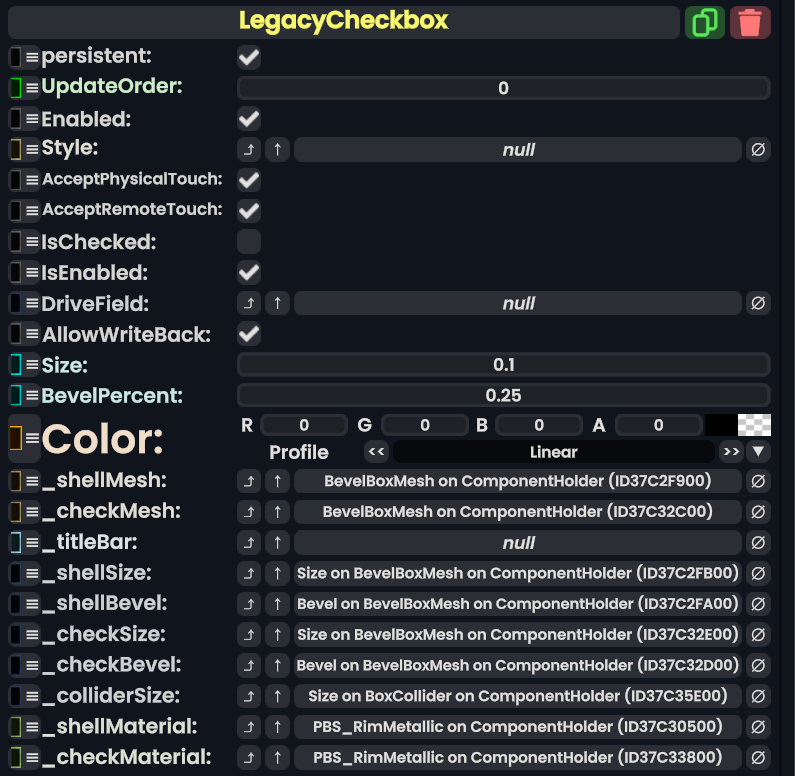
Task: Click the bent arrow icon beside _checkMesh
Action: click(x=249, y=512)
